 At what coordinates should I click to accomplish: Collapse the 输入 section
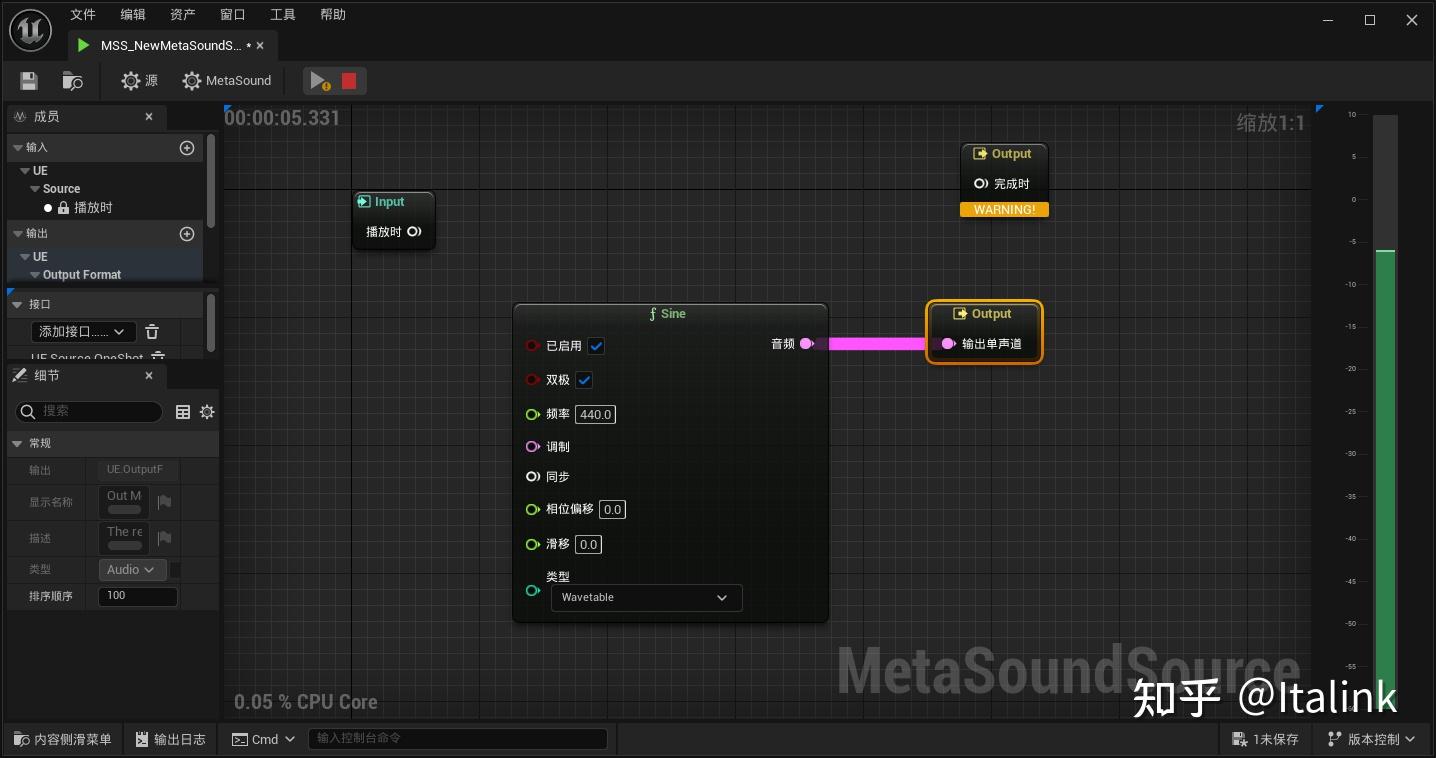tap(17, 148)
